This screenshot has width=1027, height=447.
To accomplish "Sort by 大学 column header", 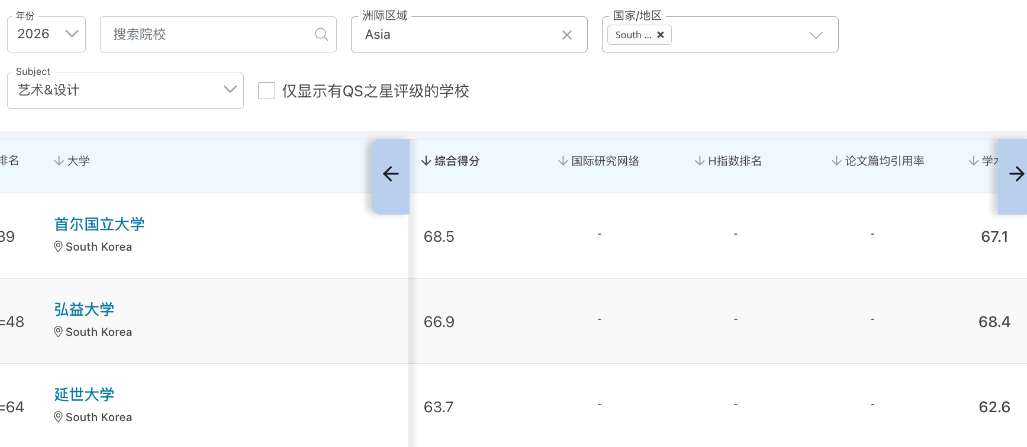I will pos(72,161).
